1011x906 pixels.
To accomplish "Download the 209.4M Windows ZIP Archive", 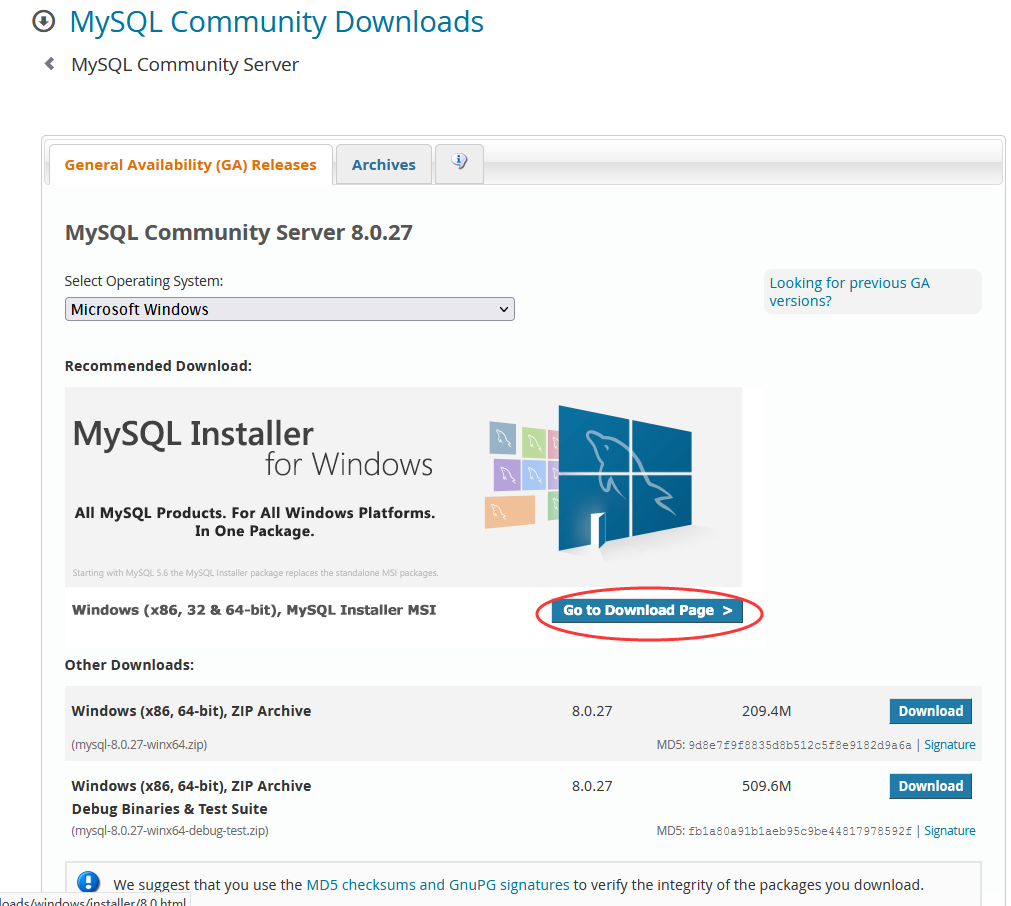I will 930,711.
